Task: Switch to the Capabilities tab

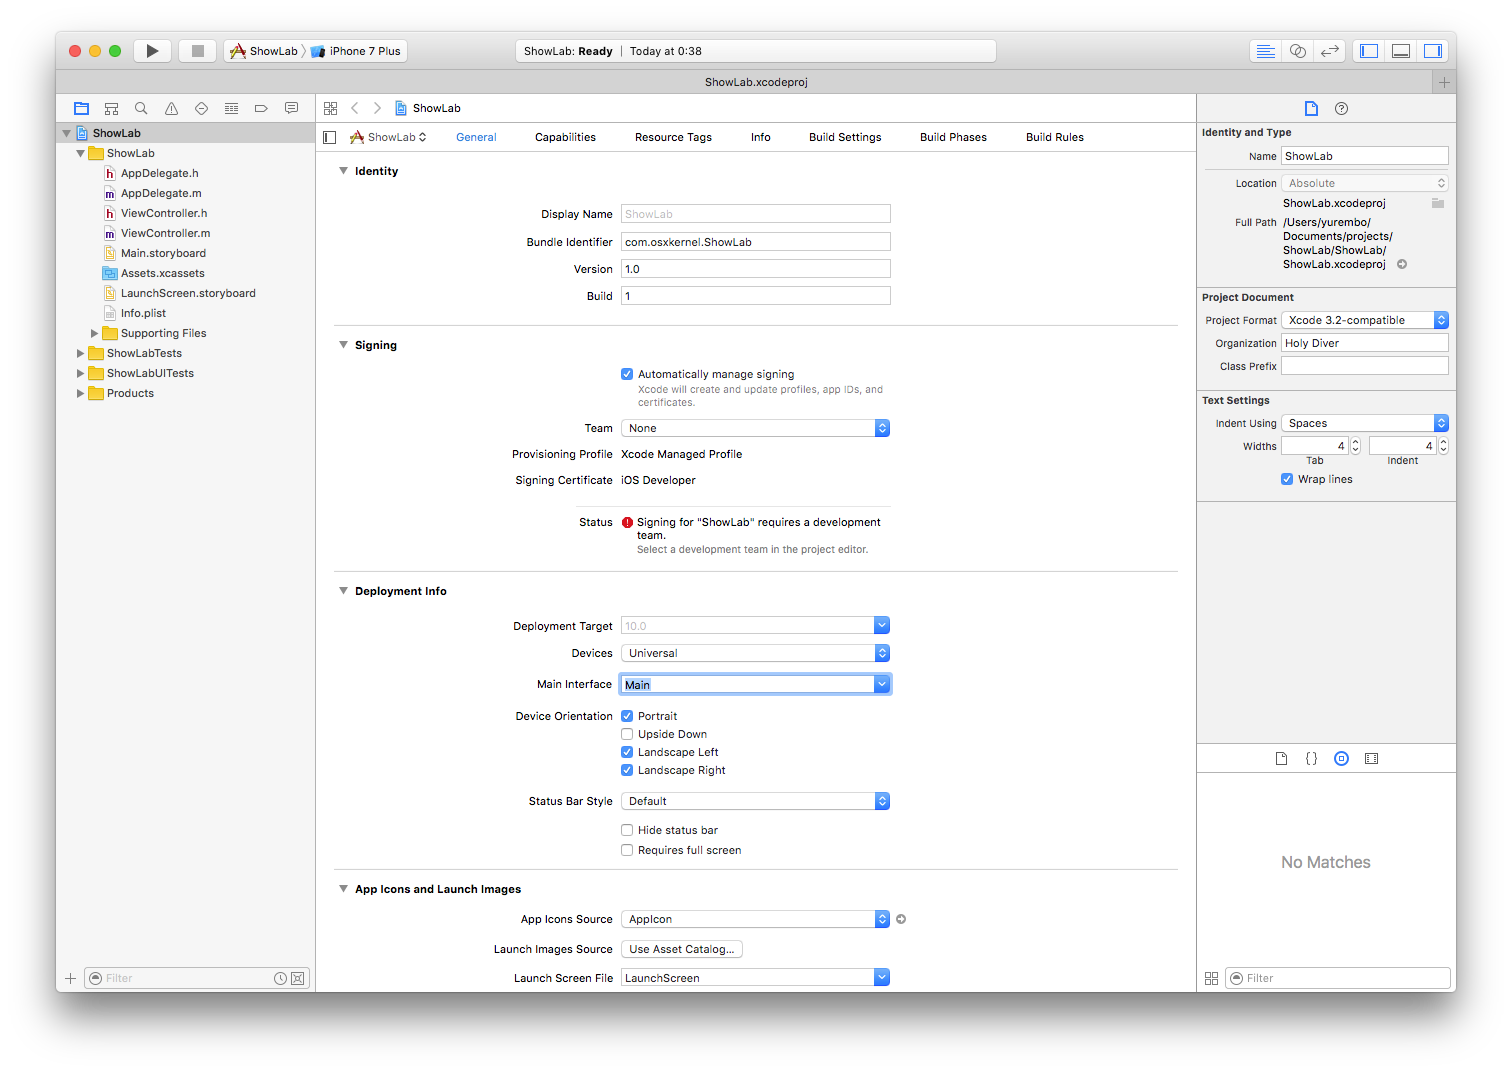Action: [565, 137]
